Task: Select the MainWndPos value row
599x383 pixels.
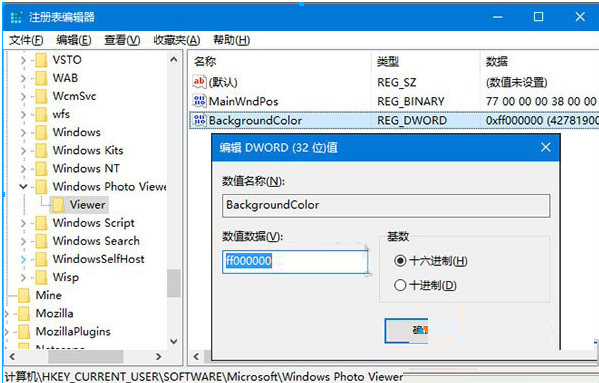Action: tap(394, 101)
